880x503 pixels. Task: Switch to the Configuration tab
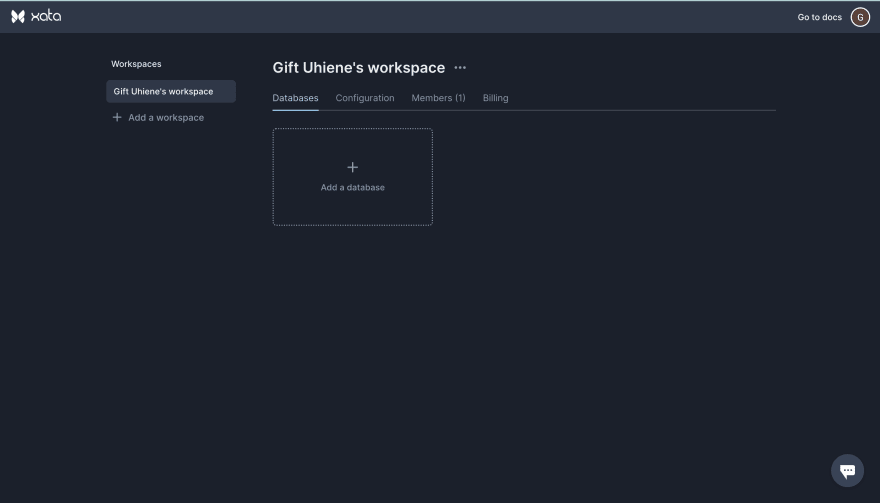pyautogui.click(x=365, y=98)
